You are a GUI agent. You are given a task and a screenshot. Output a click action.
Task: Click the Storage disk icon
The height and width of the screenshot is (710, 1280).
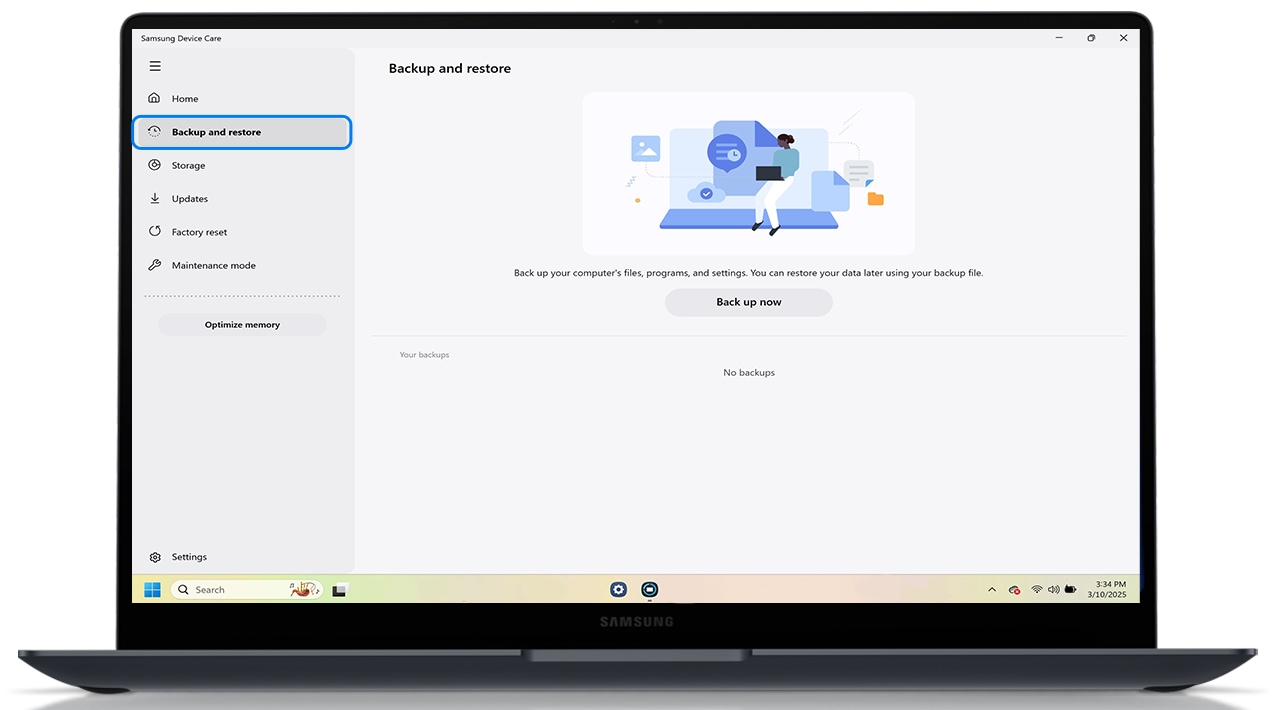point(154,165)
